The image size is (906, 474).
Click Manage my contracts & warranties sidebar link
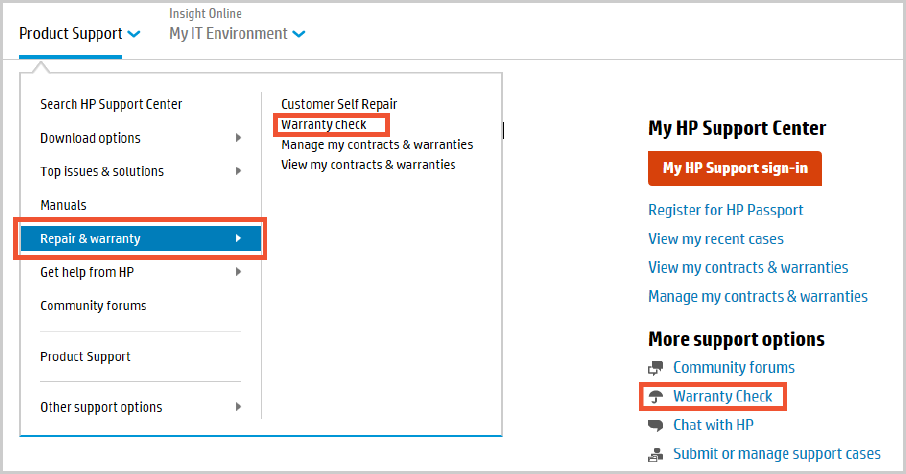(x=757, y=296)
